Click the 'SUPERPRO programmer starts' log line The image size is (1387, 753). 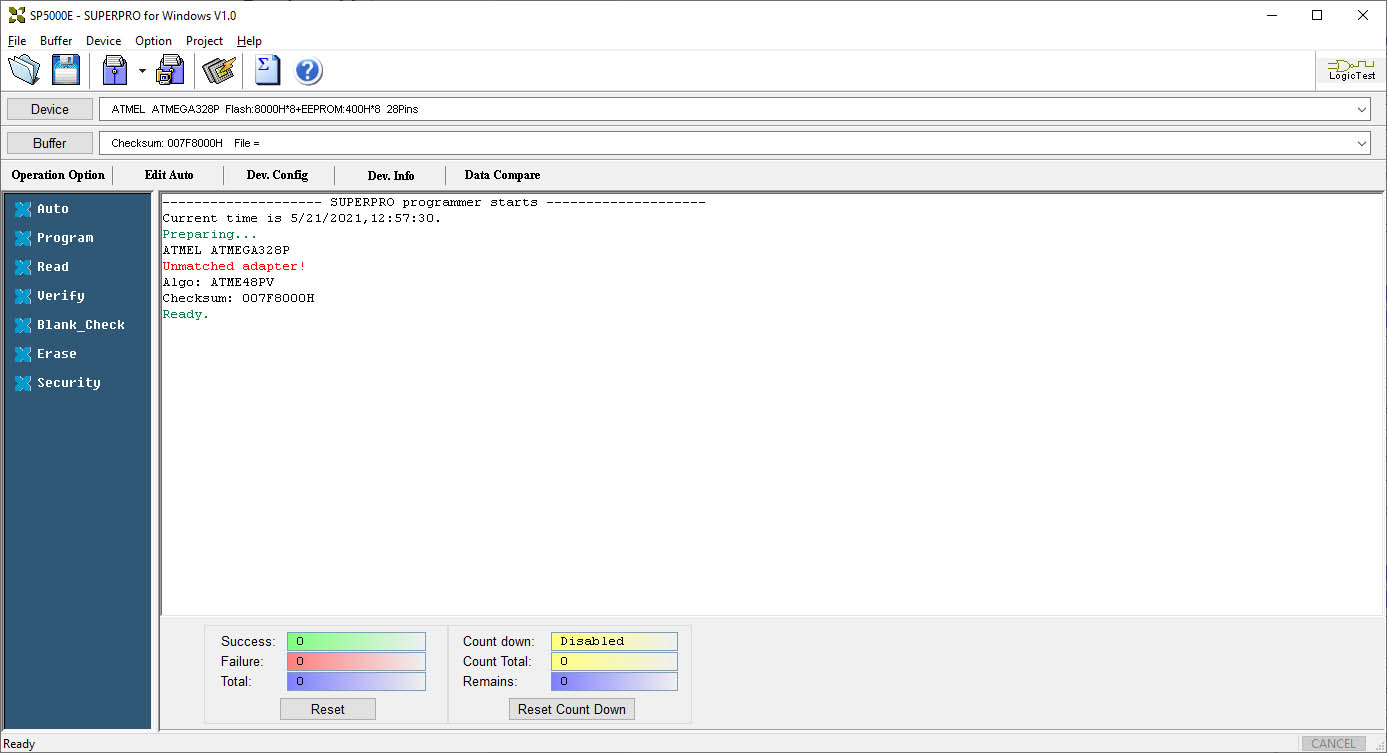[x=434, y=202]
